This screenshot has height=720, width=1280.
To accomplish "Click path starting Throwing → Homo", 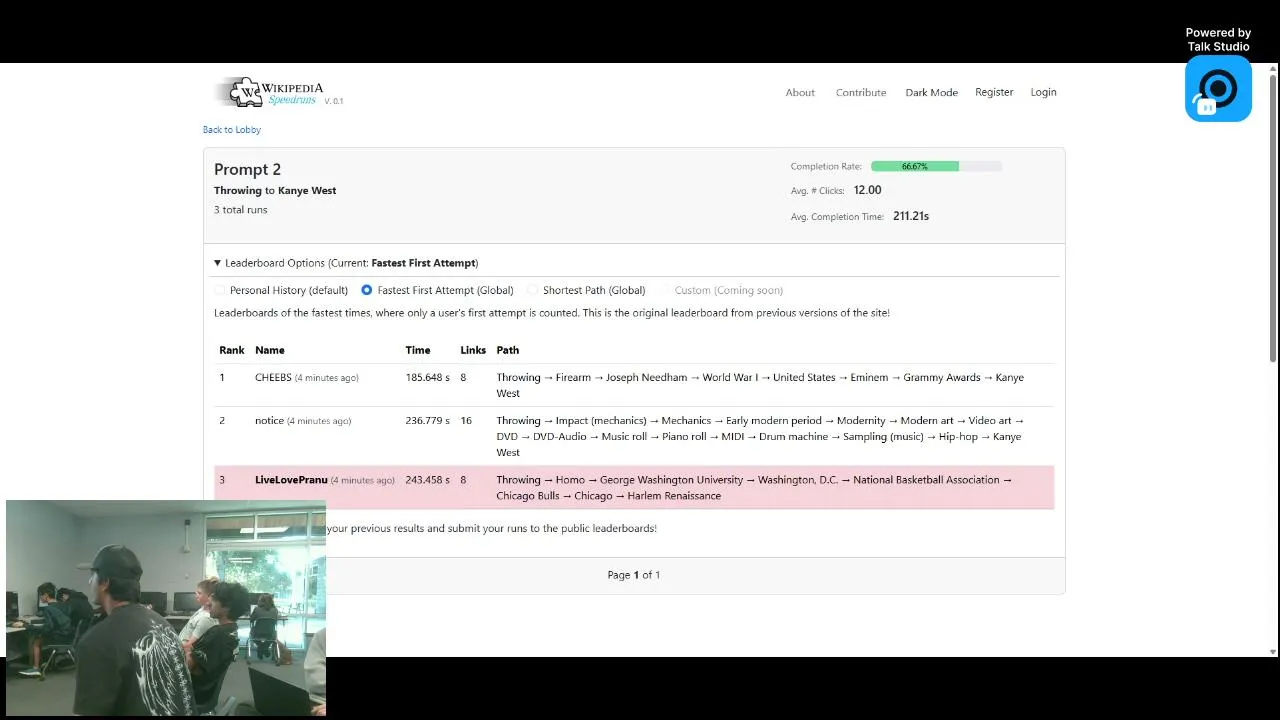I will pos(754,488).
